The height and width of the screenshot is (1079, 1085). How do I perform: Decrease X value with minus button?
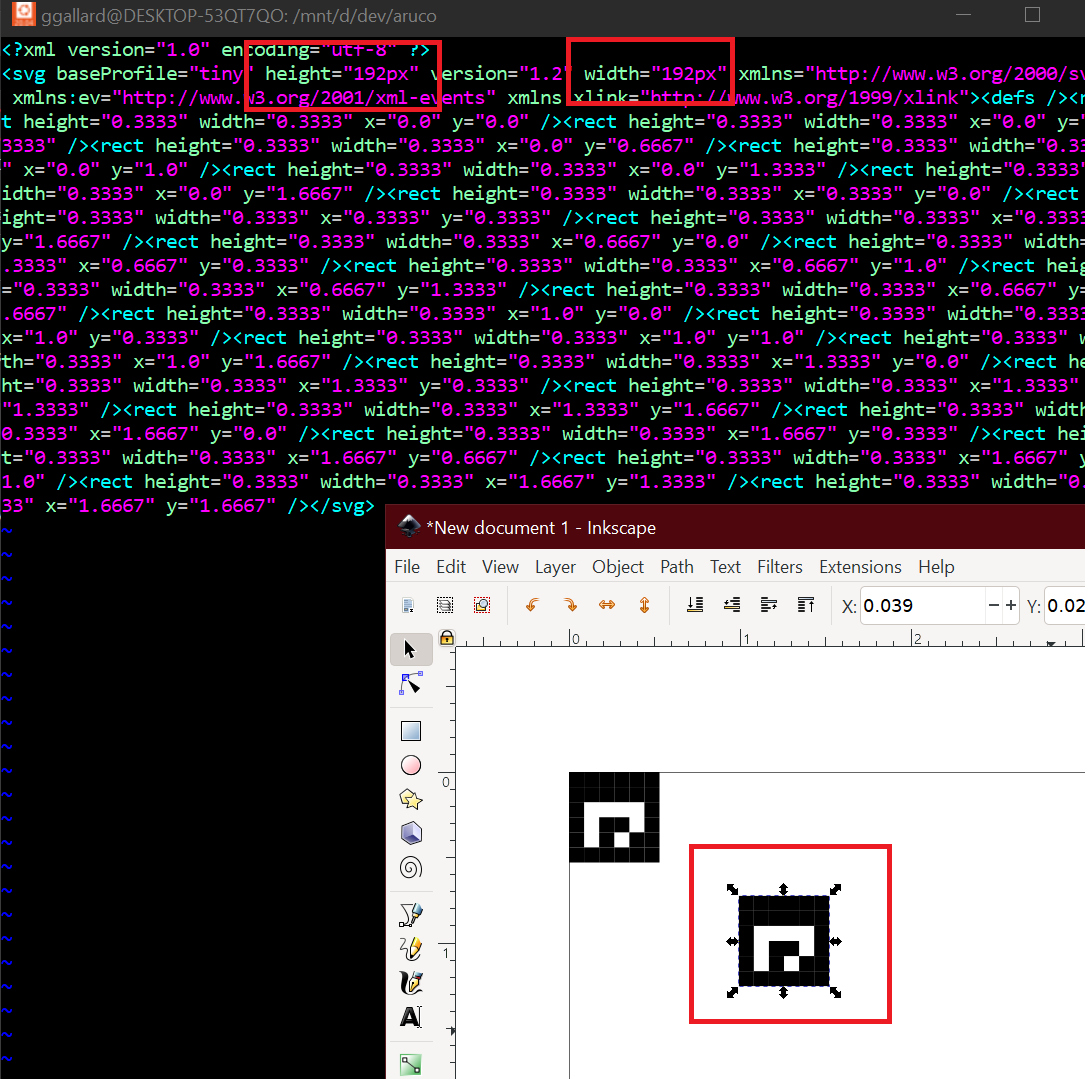point(993,605)
